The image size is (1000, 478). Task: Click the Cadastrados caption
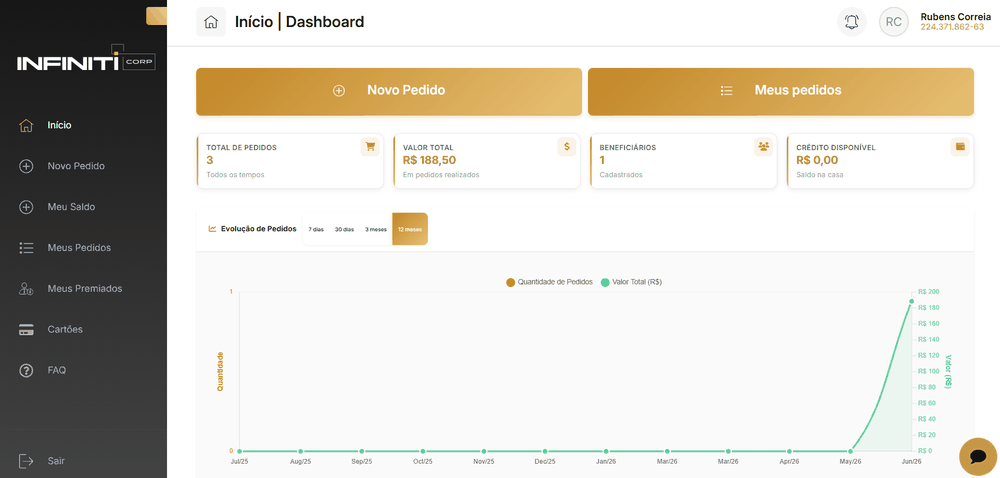click(x=621, y=175)
